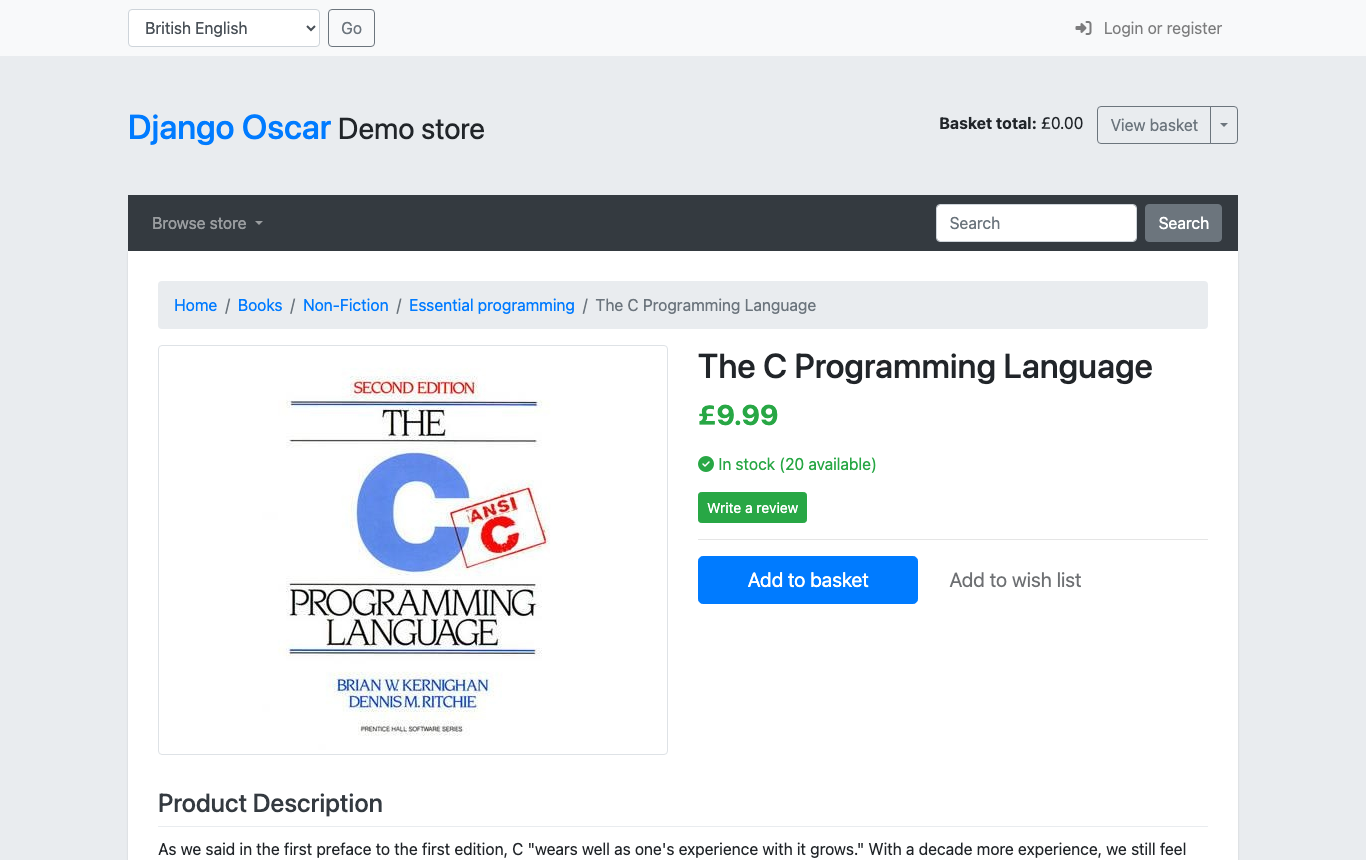Navigate to Non-Fiction breadcrumb

(x=346, y=305)
